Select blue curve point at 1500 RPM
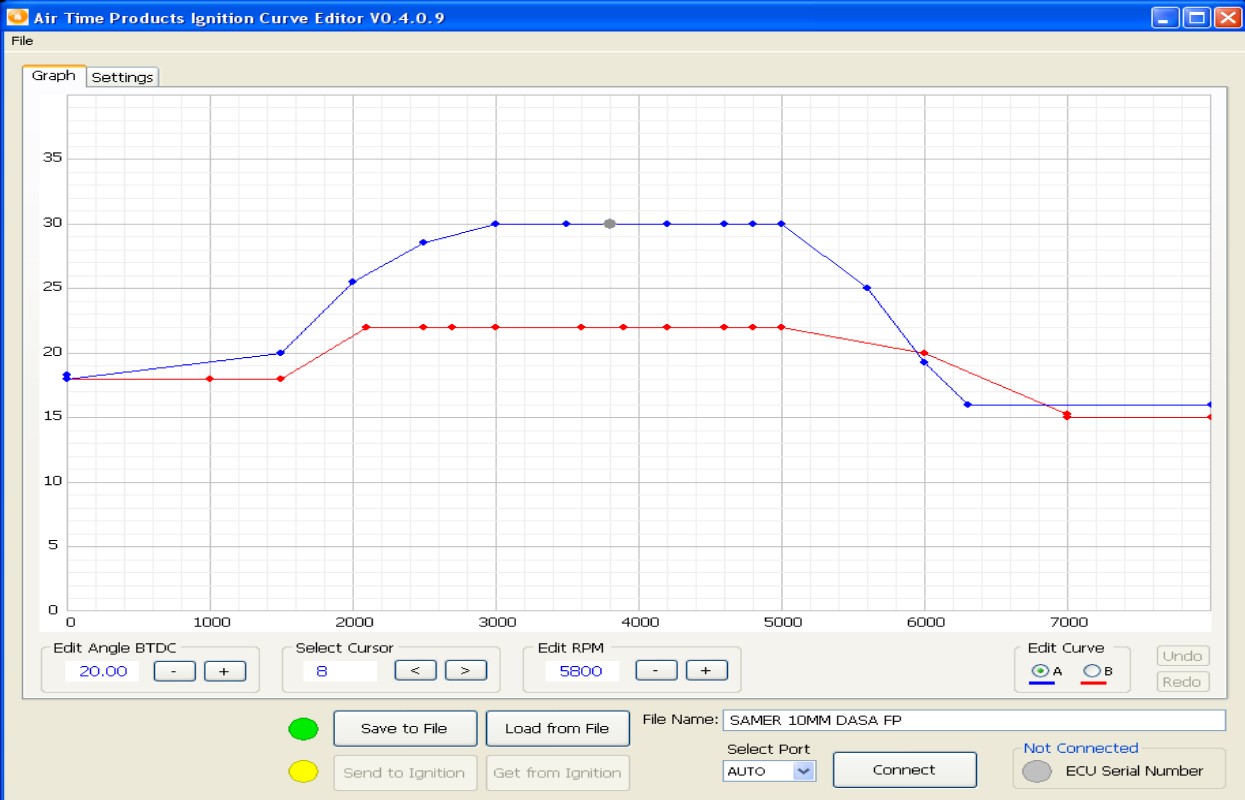This screenshot has height=800, width=1245. tap(281, 353)
